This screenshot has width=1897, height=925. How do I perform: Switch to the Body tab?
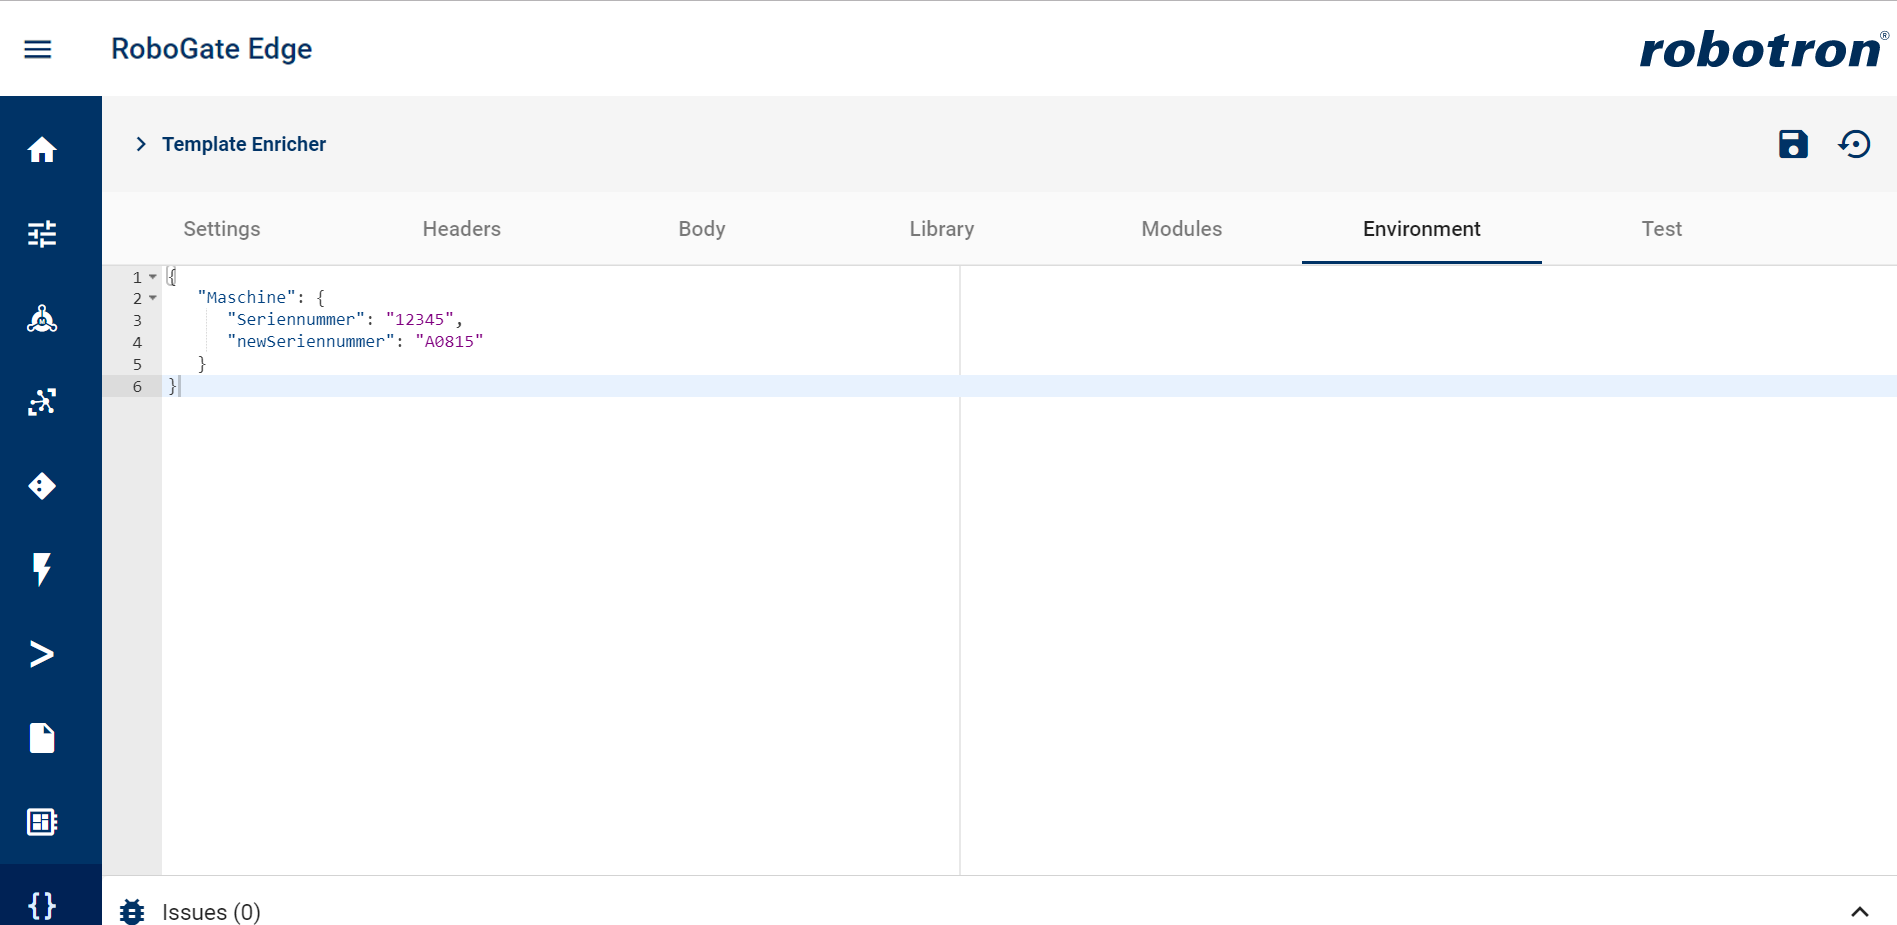702,229
